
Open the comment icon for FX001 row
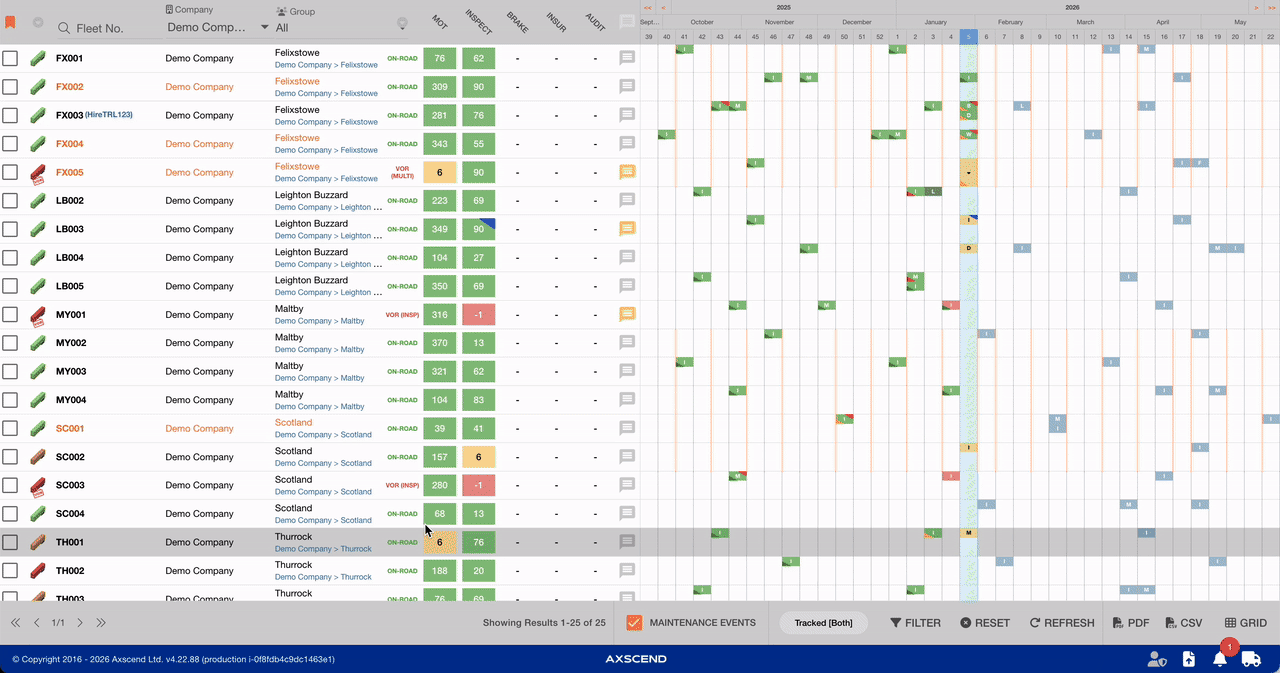click(x=627, y=58)
